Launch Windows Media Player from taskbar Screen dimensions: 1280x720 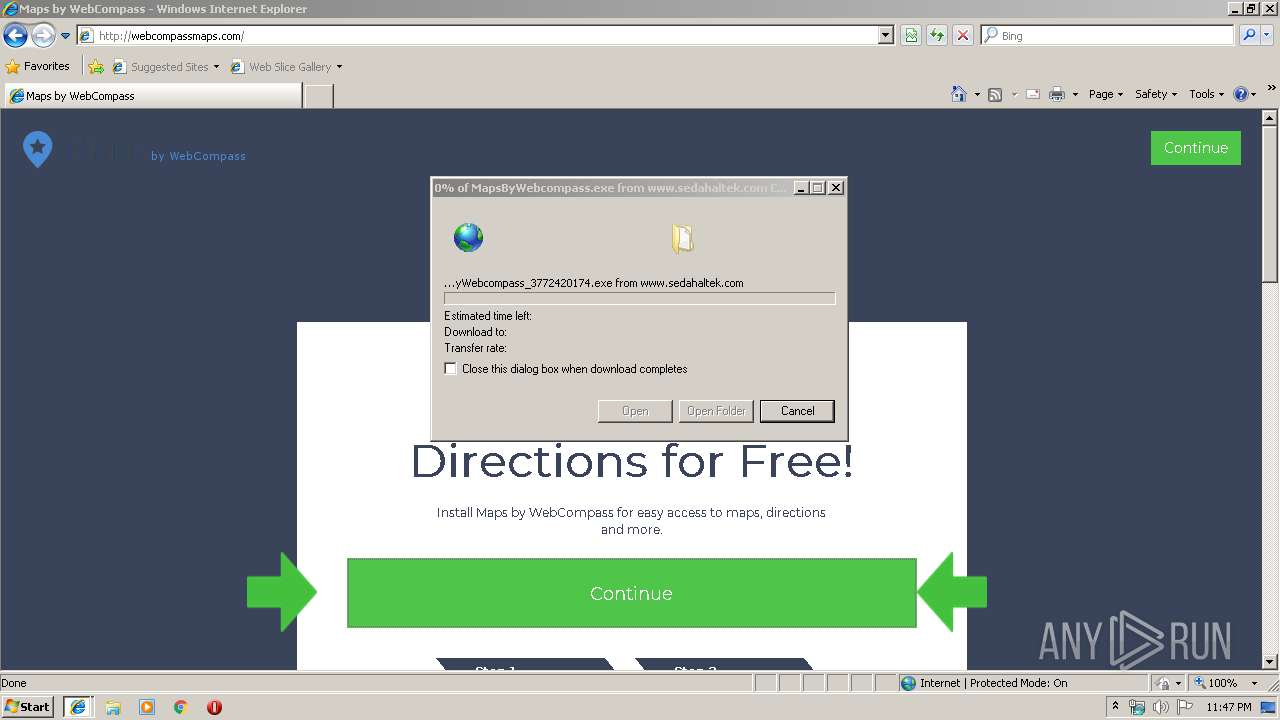click(x=147, y=707)
